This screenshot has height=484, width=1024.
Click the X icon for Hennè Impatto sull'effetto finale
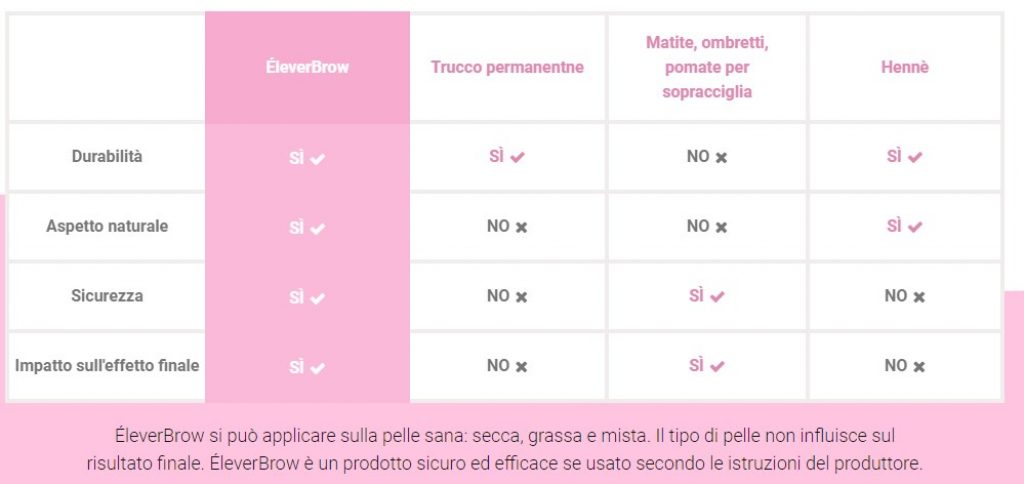919,367
